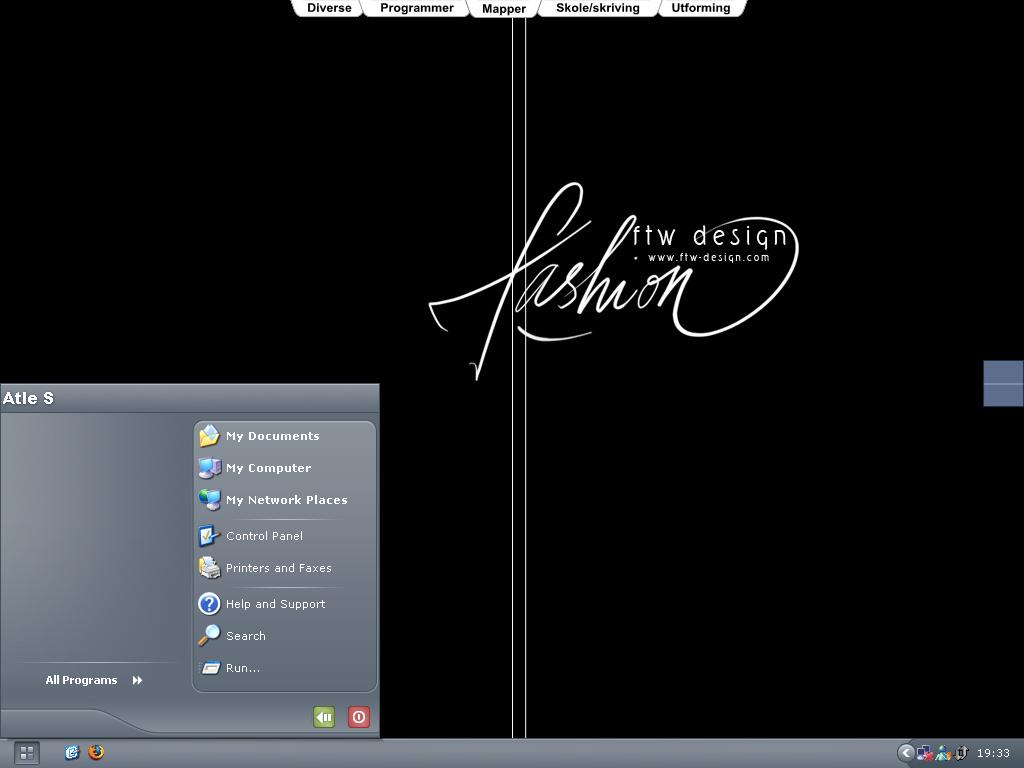This screenshot has height=768, width=1024.
Task: Click the gray-blue panel at right screen edge
Action: [x=1003, y=383]
